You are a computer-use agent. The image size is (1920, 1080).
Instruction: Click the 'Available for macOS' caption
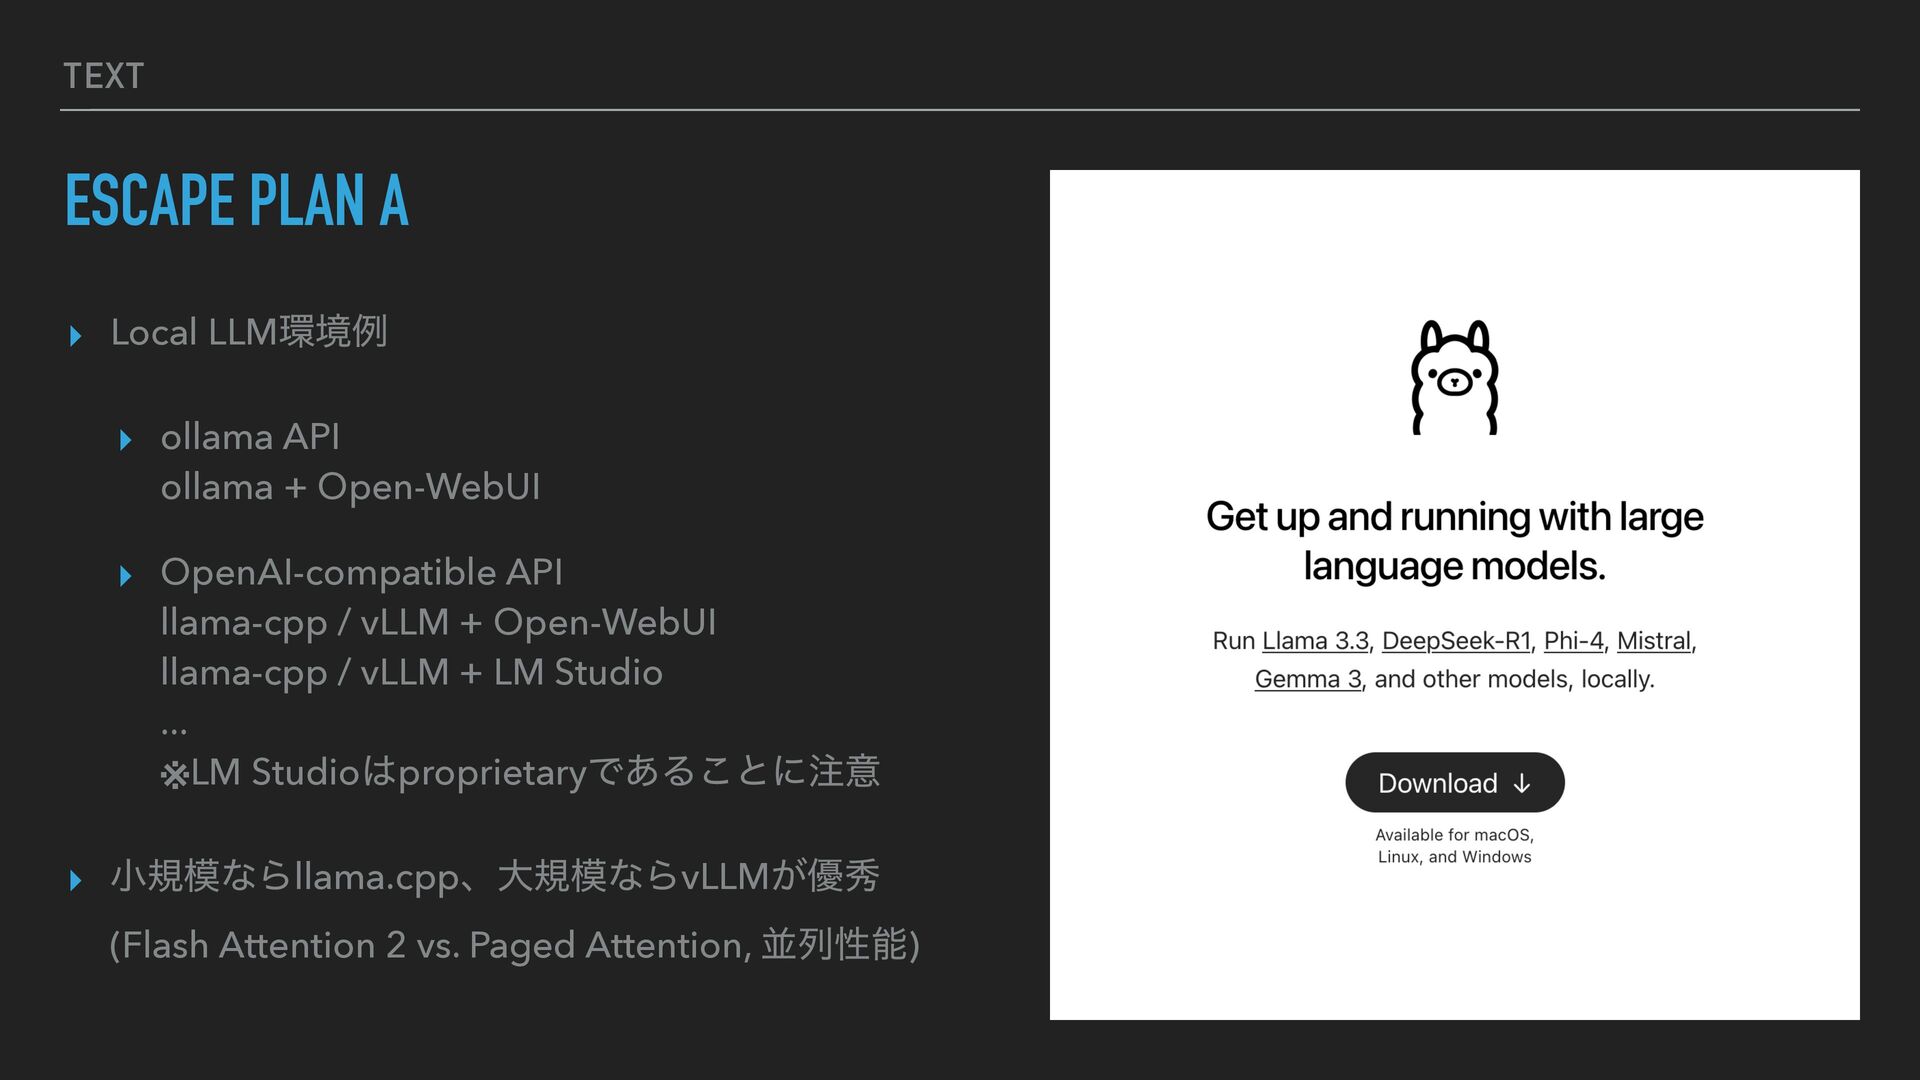(1454, 845)
